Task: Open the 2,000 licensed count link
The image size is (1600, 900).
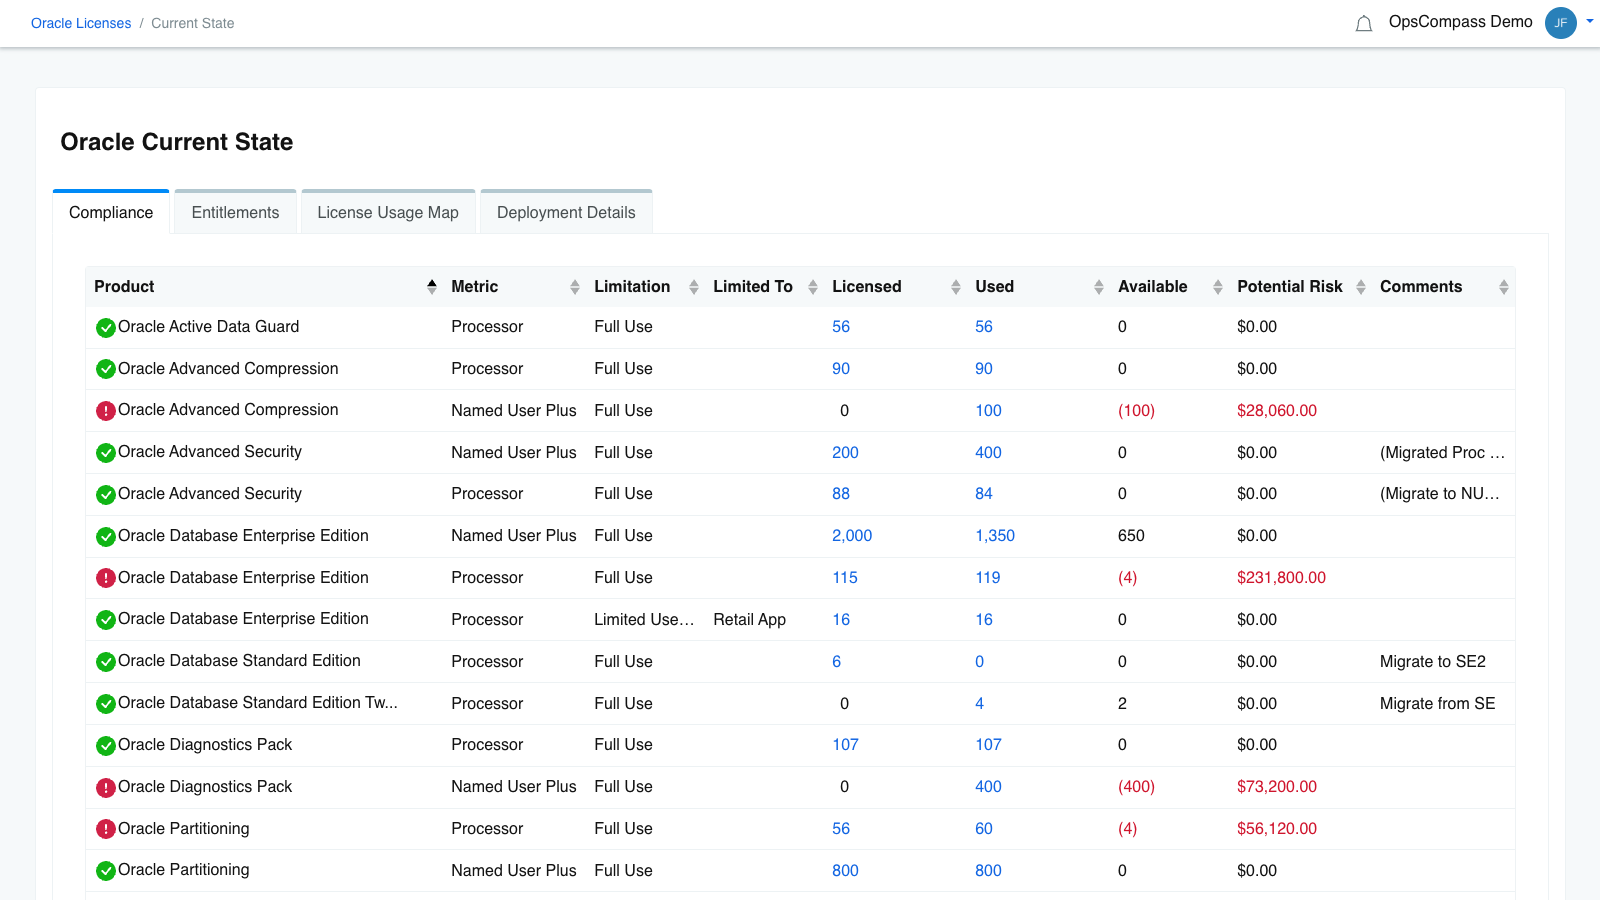Action: coord(852,536)
